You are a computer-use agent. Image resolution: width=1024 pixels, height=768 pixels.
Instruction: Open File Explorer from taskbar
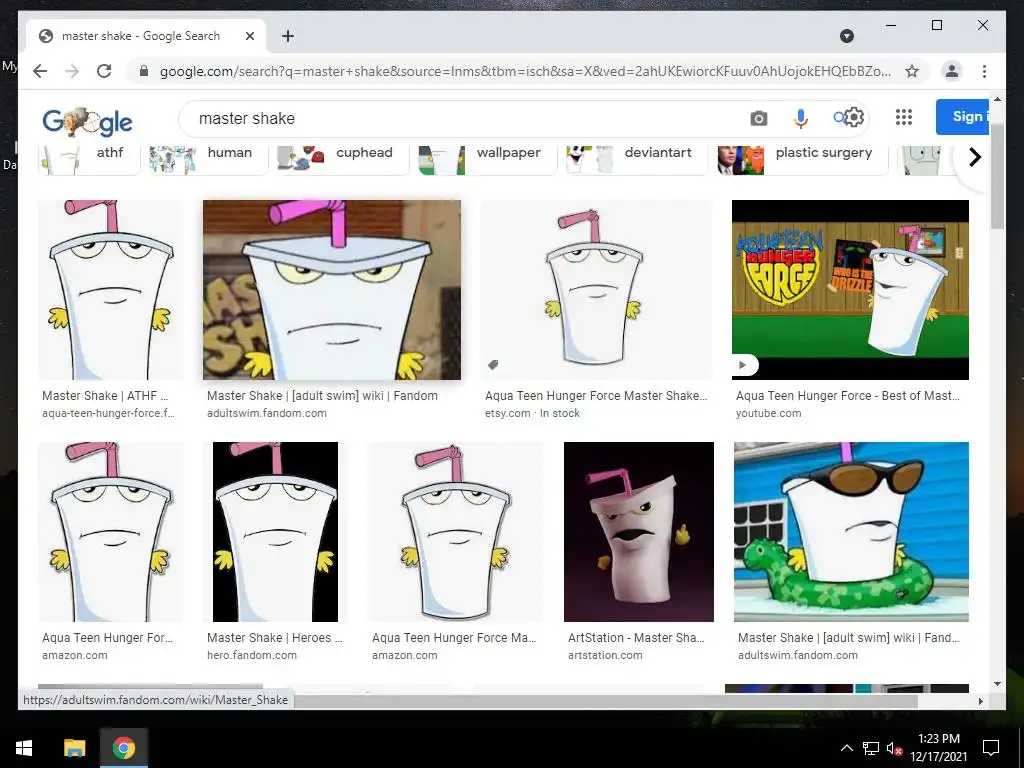[x=74, y=748]
